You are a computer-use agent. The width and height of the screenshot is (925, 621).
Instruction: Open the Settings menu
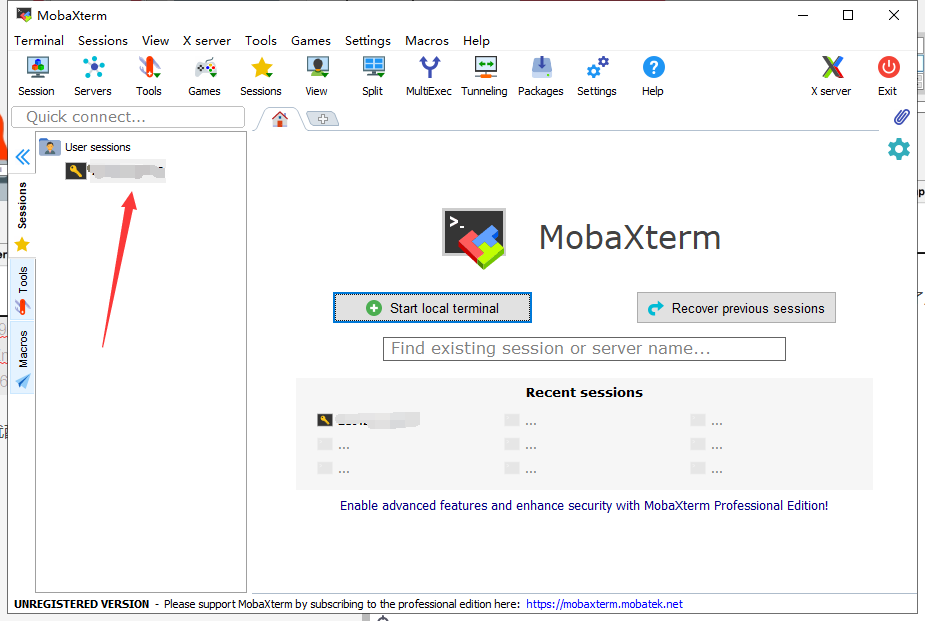[x=368, y=41]
